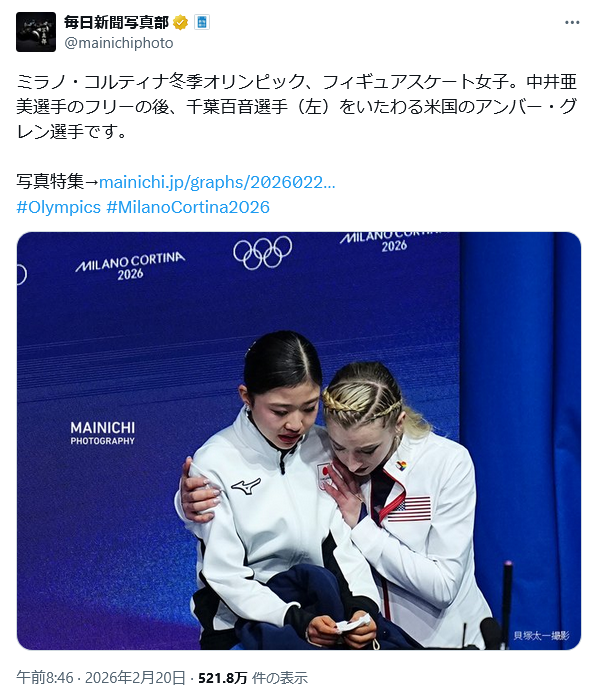Open the 毎日新聞写真部 profile avatar

click(36, 32)
